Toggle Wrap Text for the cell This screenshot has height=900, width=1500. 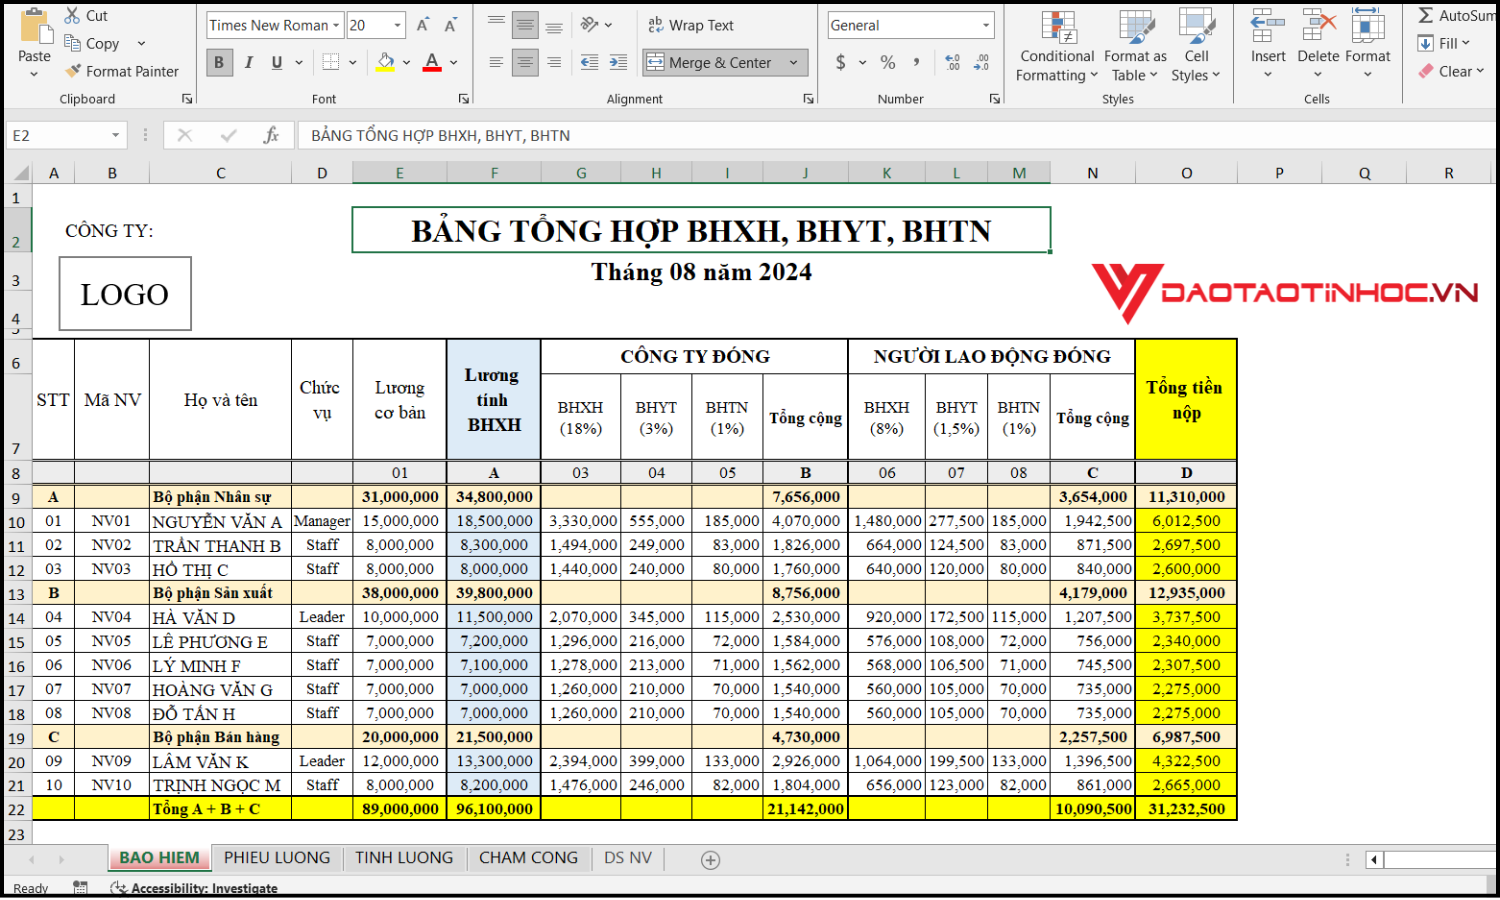(x=691, y=25)
